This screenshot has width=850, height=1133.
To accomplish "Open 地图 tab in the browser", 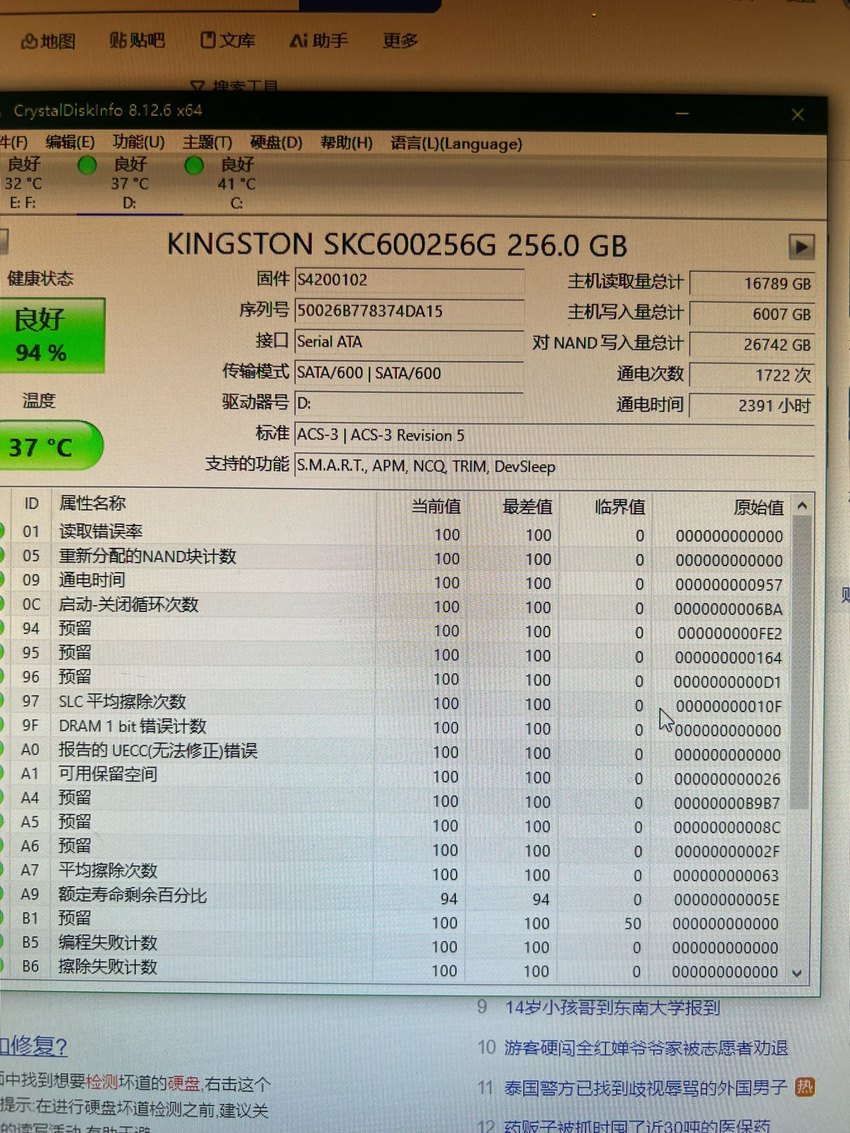I will 48,41.
